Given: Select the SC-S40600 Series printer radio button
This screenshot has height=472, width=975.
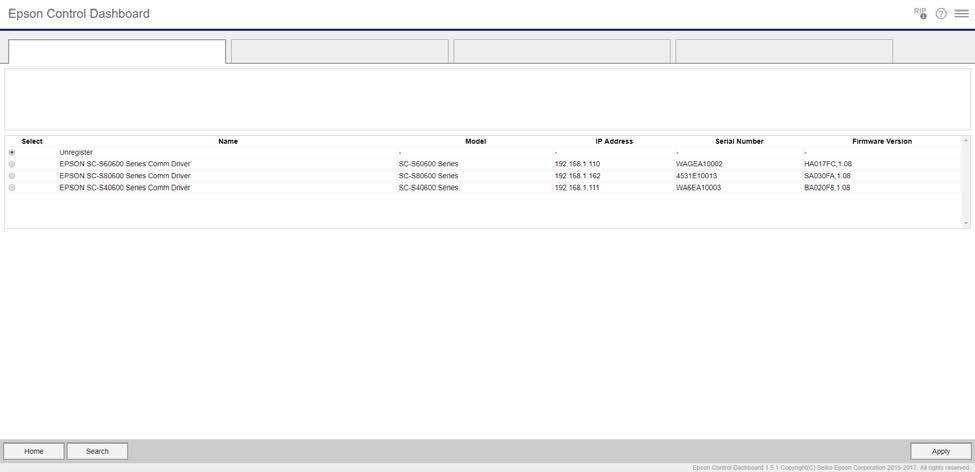Looking at the screenshot, I should coord(12,188).
